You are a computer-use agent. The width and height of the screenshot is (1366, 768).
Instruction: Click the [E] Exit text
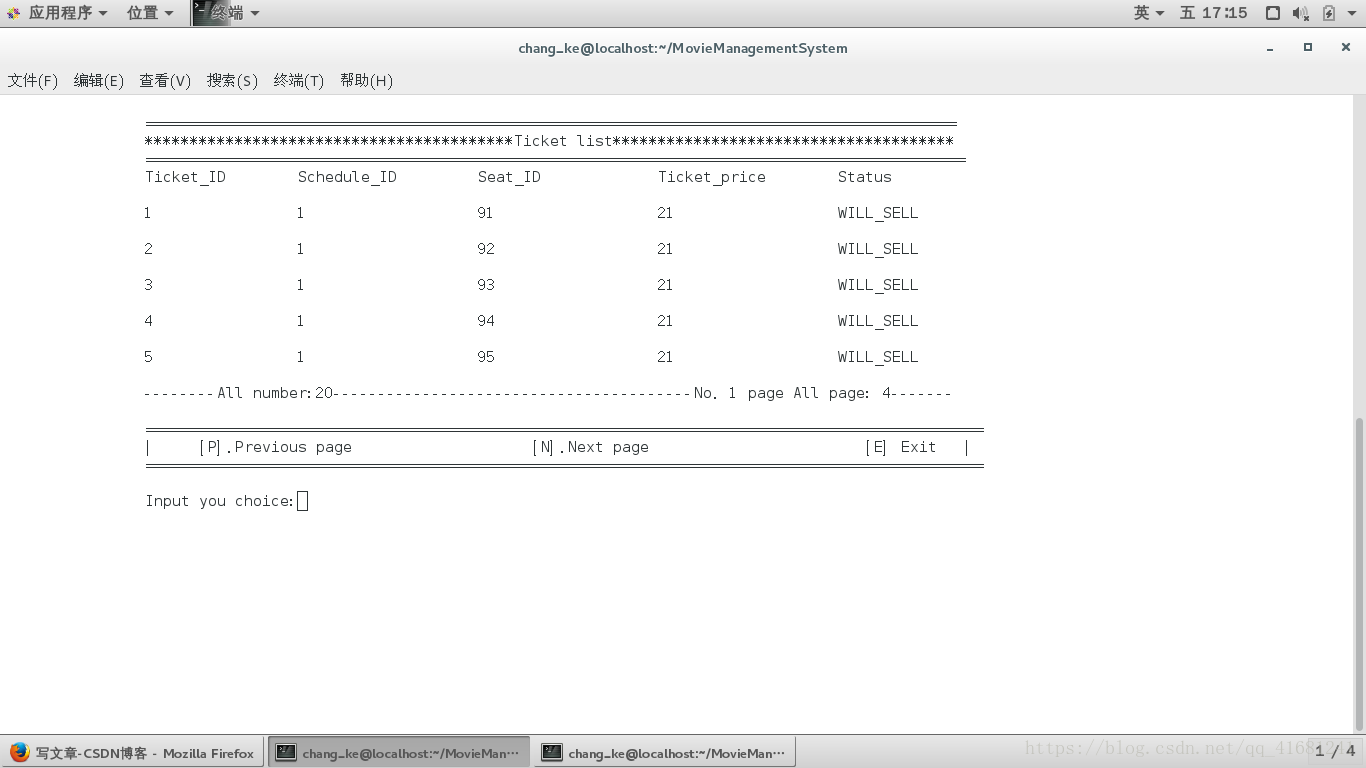901,447
